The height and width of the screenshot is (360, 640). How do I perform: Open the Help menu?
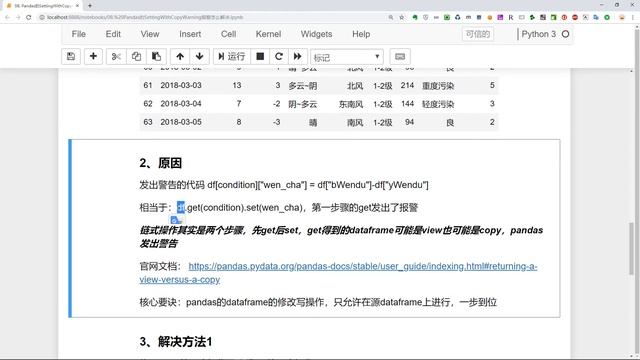click(361, 34)
